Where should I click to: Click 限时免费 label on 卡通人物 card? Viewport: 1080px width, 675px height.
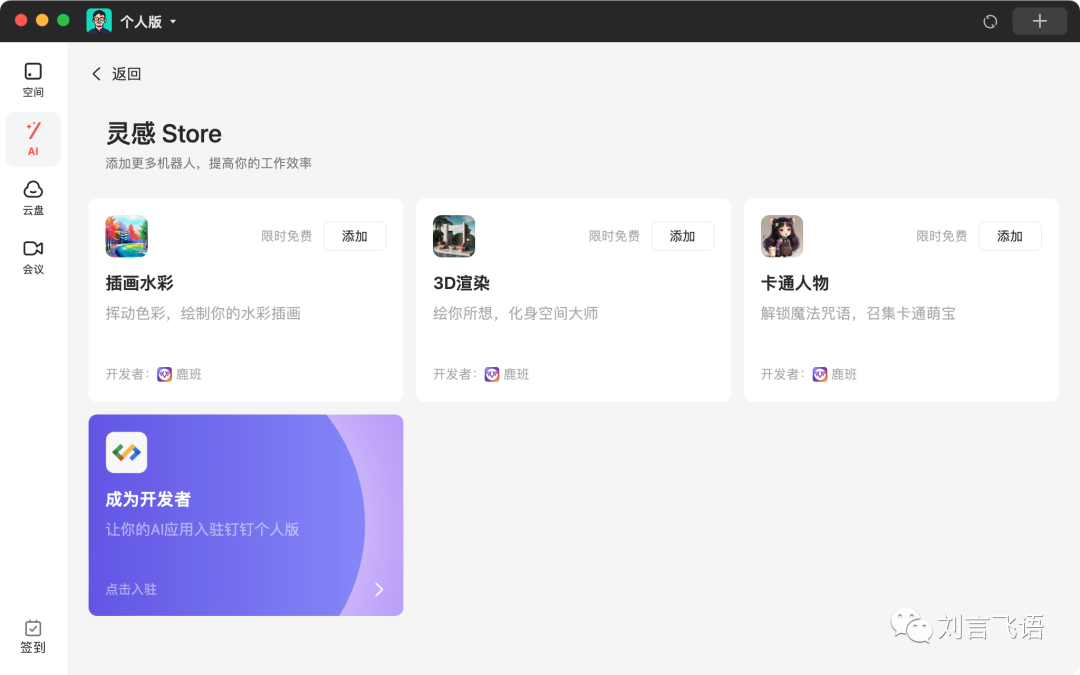pyautogui.click(x=942, y=236)
